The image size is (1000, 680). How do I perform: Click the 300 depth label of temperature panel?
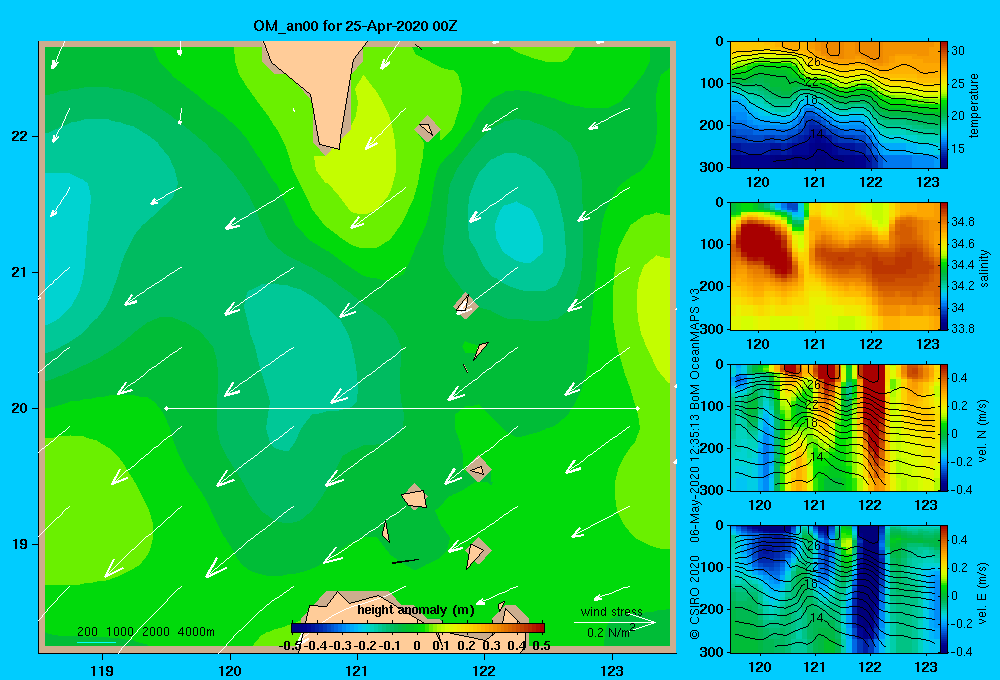(x=712, y=167)
